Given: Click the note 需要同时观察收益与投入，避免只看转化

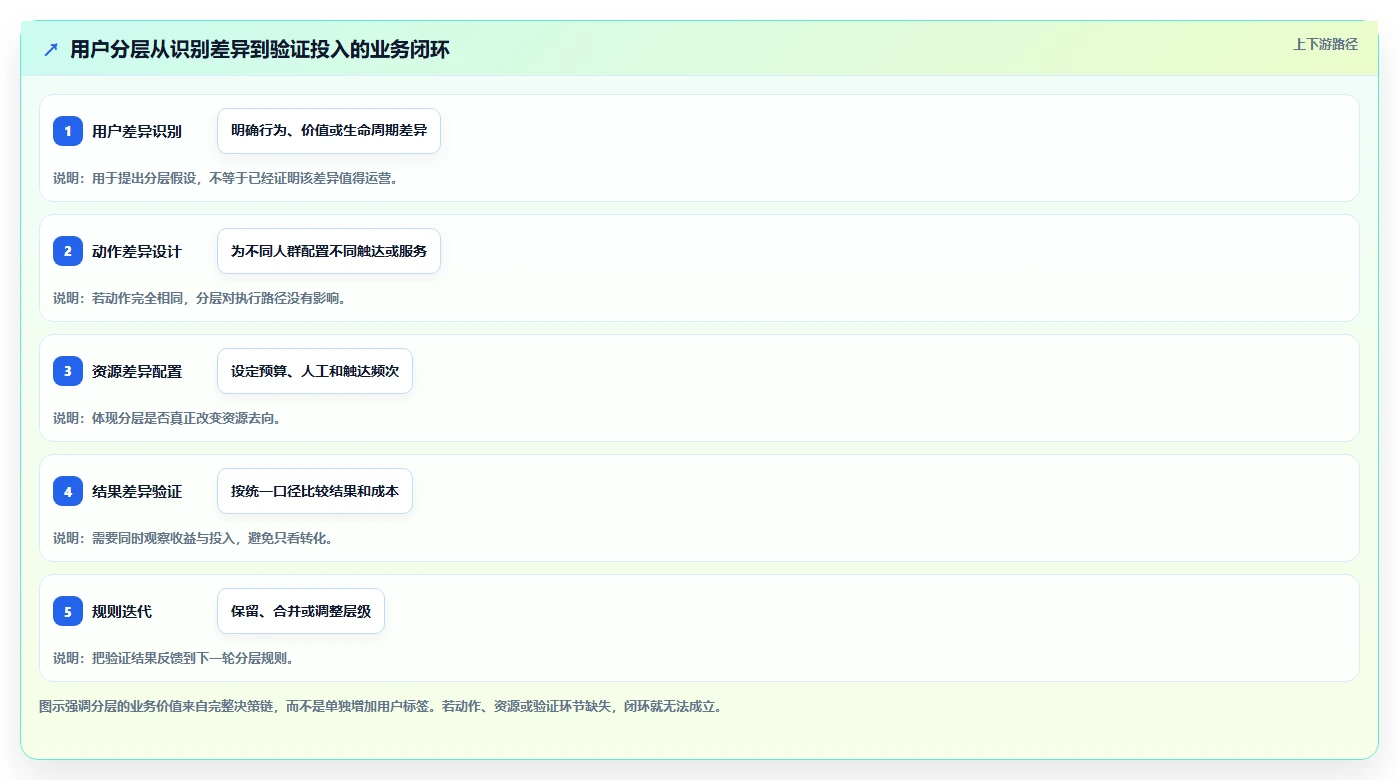Looking at the screenshot, I should click(x=193, y=538).
